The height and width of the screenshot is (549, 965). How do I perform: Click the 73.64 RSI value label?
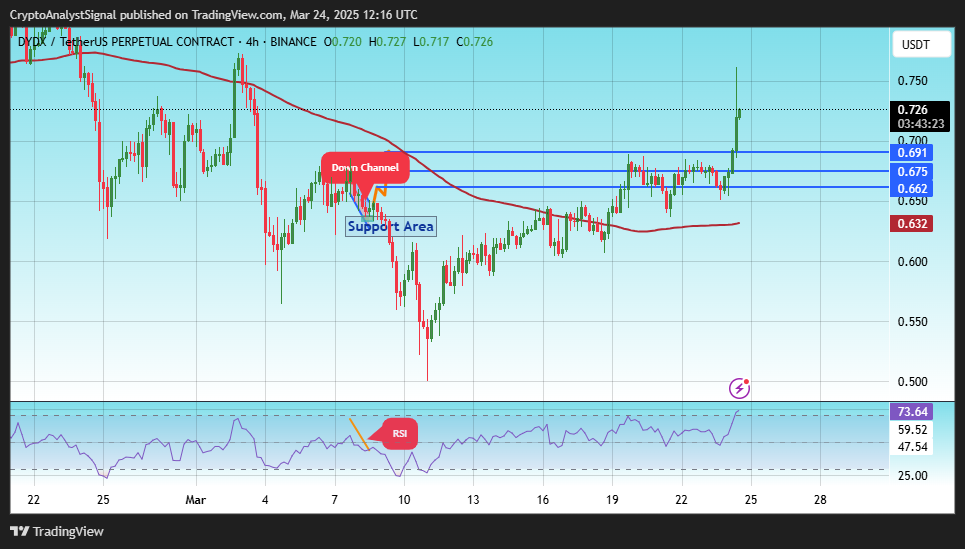click(x=911, y=411)
